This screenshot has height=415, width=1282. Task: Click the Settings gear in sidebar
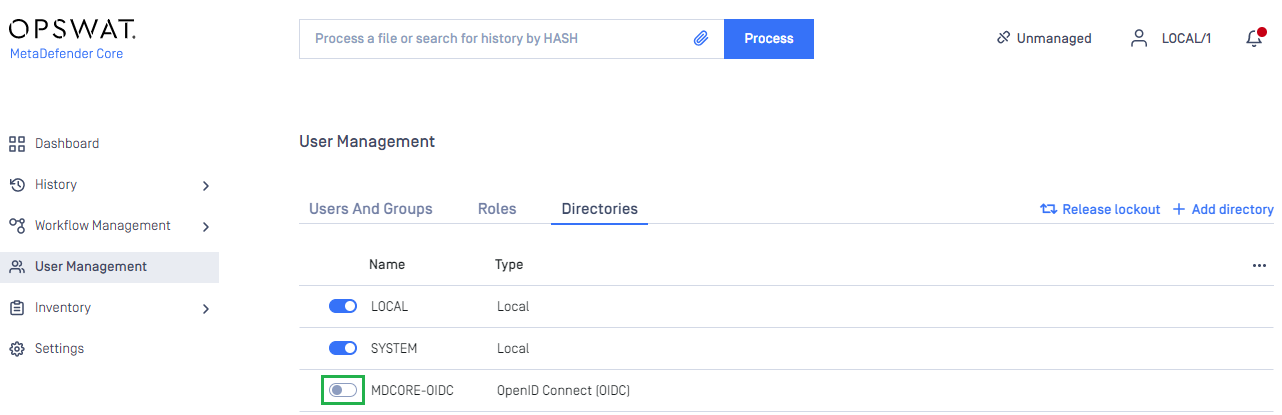[17, 349]
